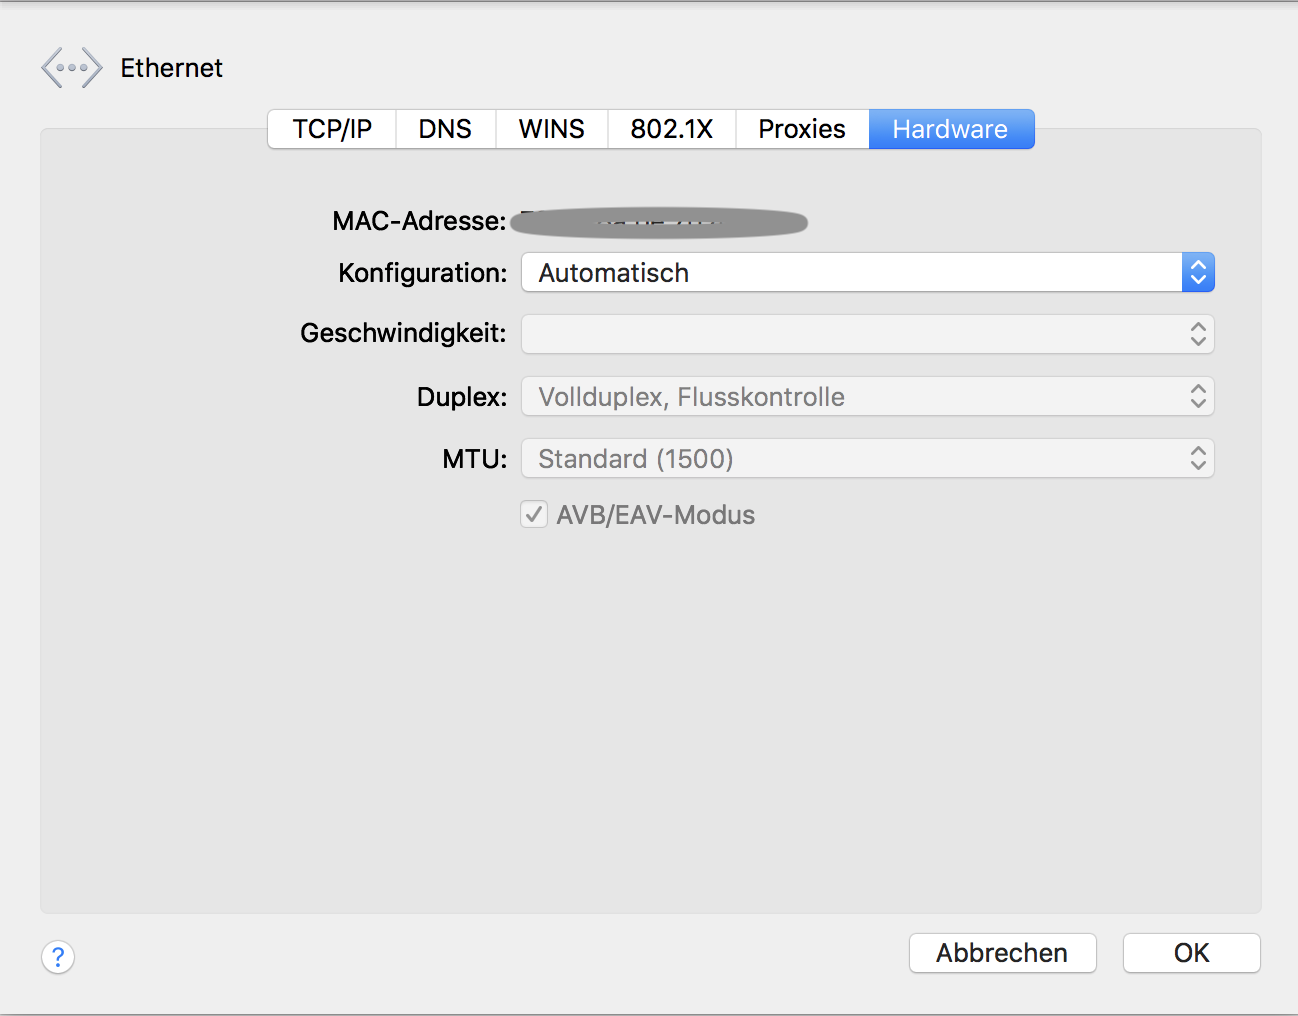Confirm settings with the OK button

(x=1191, y=953)
